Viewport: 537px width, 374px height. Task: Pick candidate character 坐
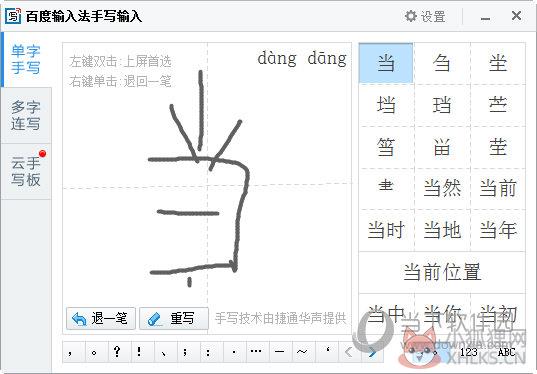coord(498,63)
